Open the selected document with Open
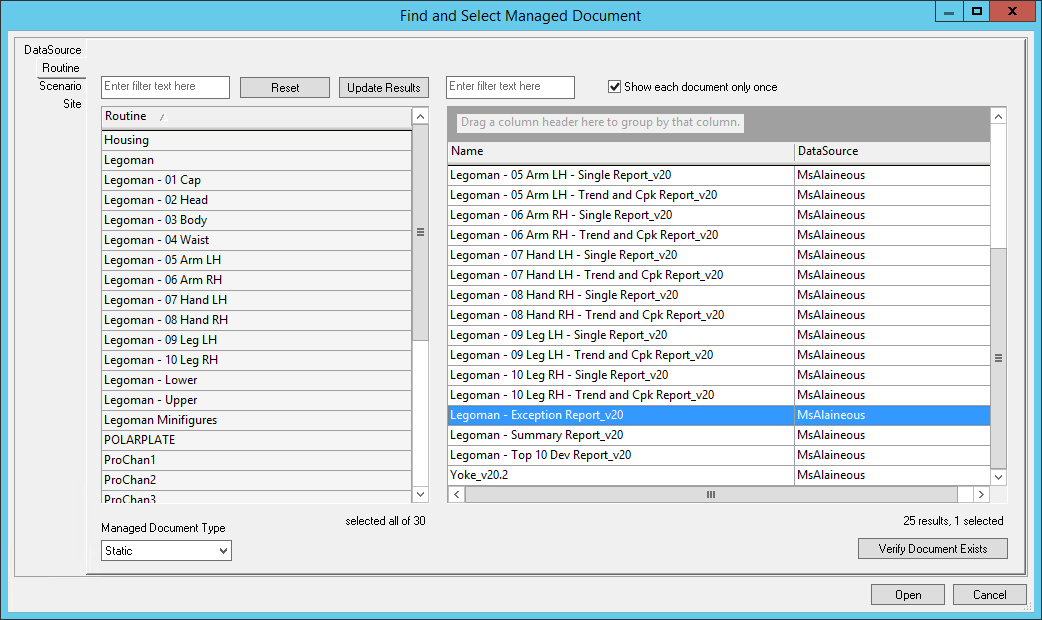The image size is (1042, 620). pos(907,595)
